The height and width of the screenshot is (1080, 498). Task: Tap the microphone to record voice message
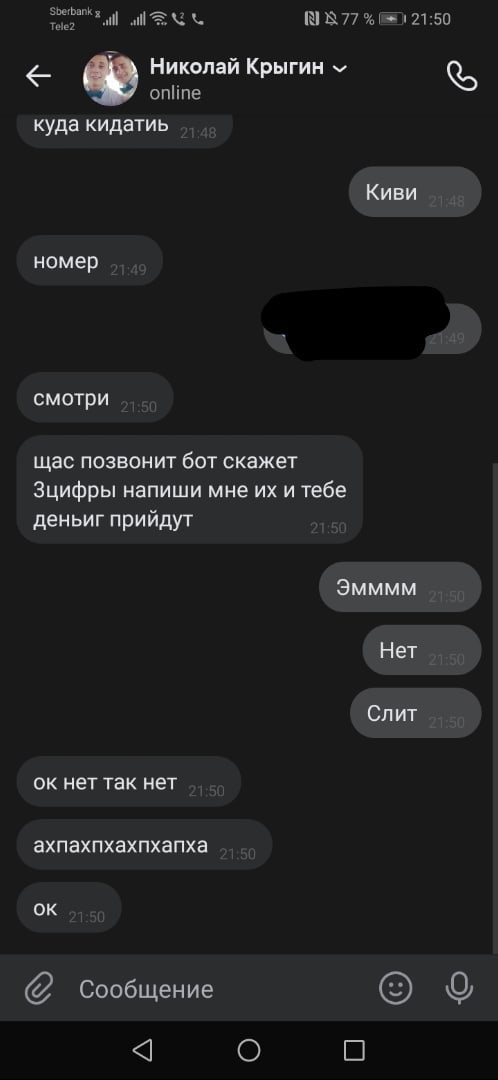coord(459,989)
